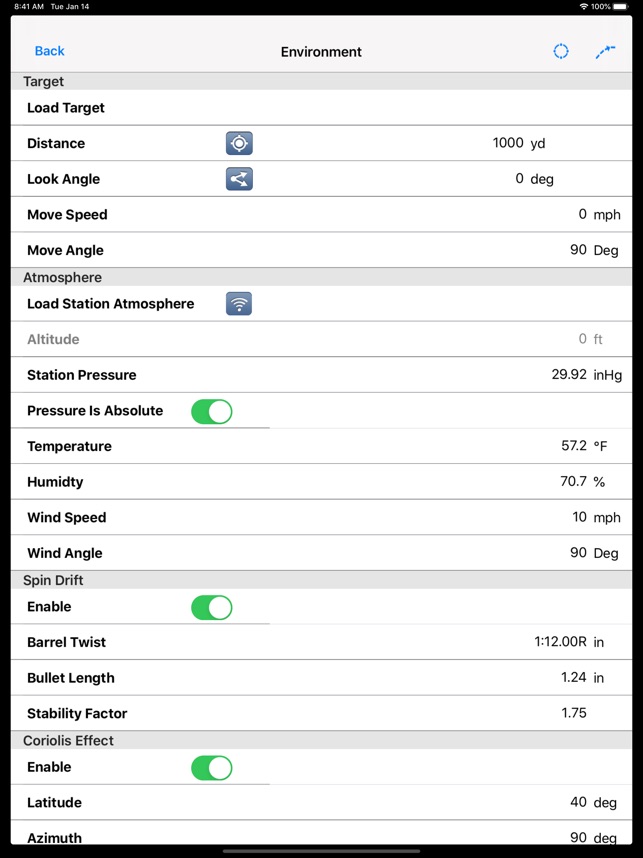Edit the Temperature value 57.2 °F
The image size is (643, 858).
574,446
